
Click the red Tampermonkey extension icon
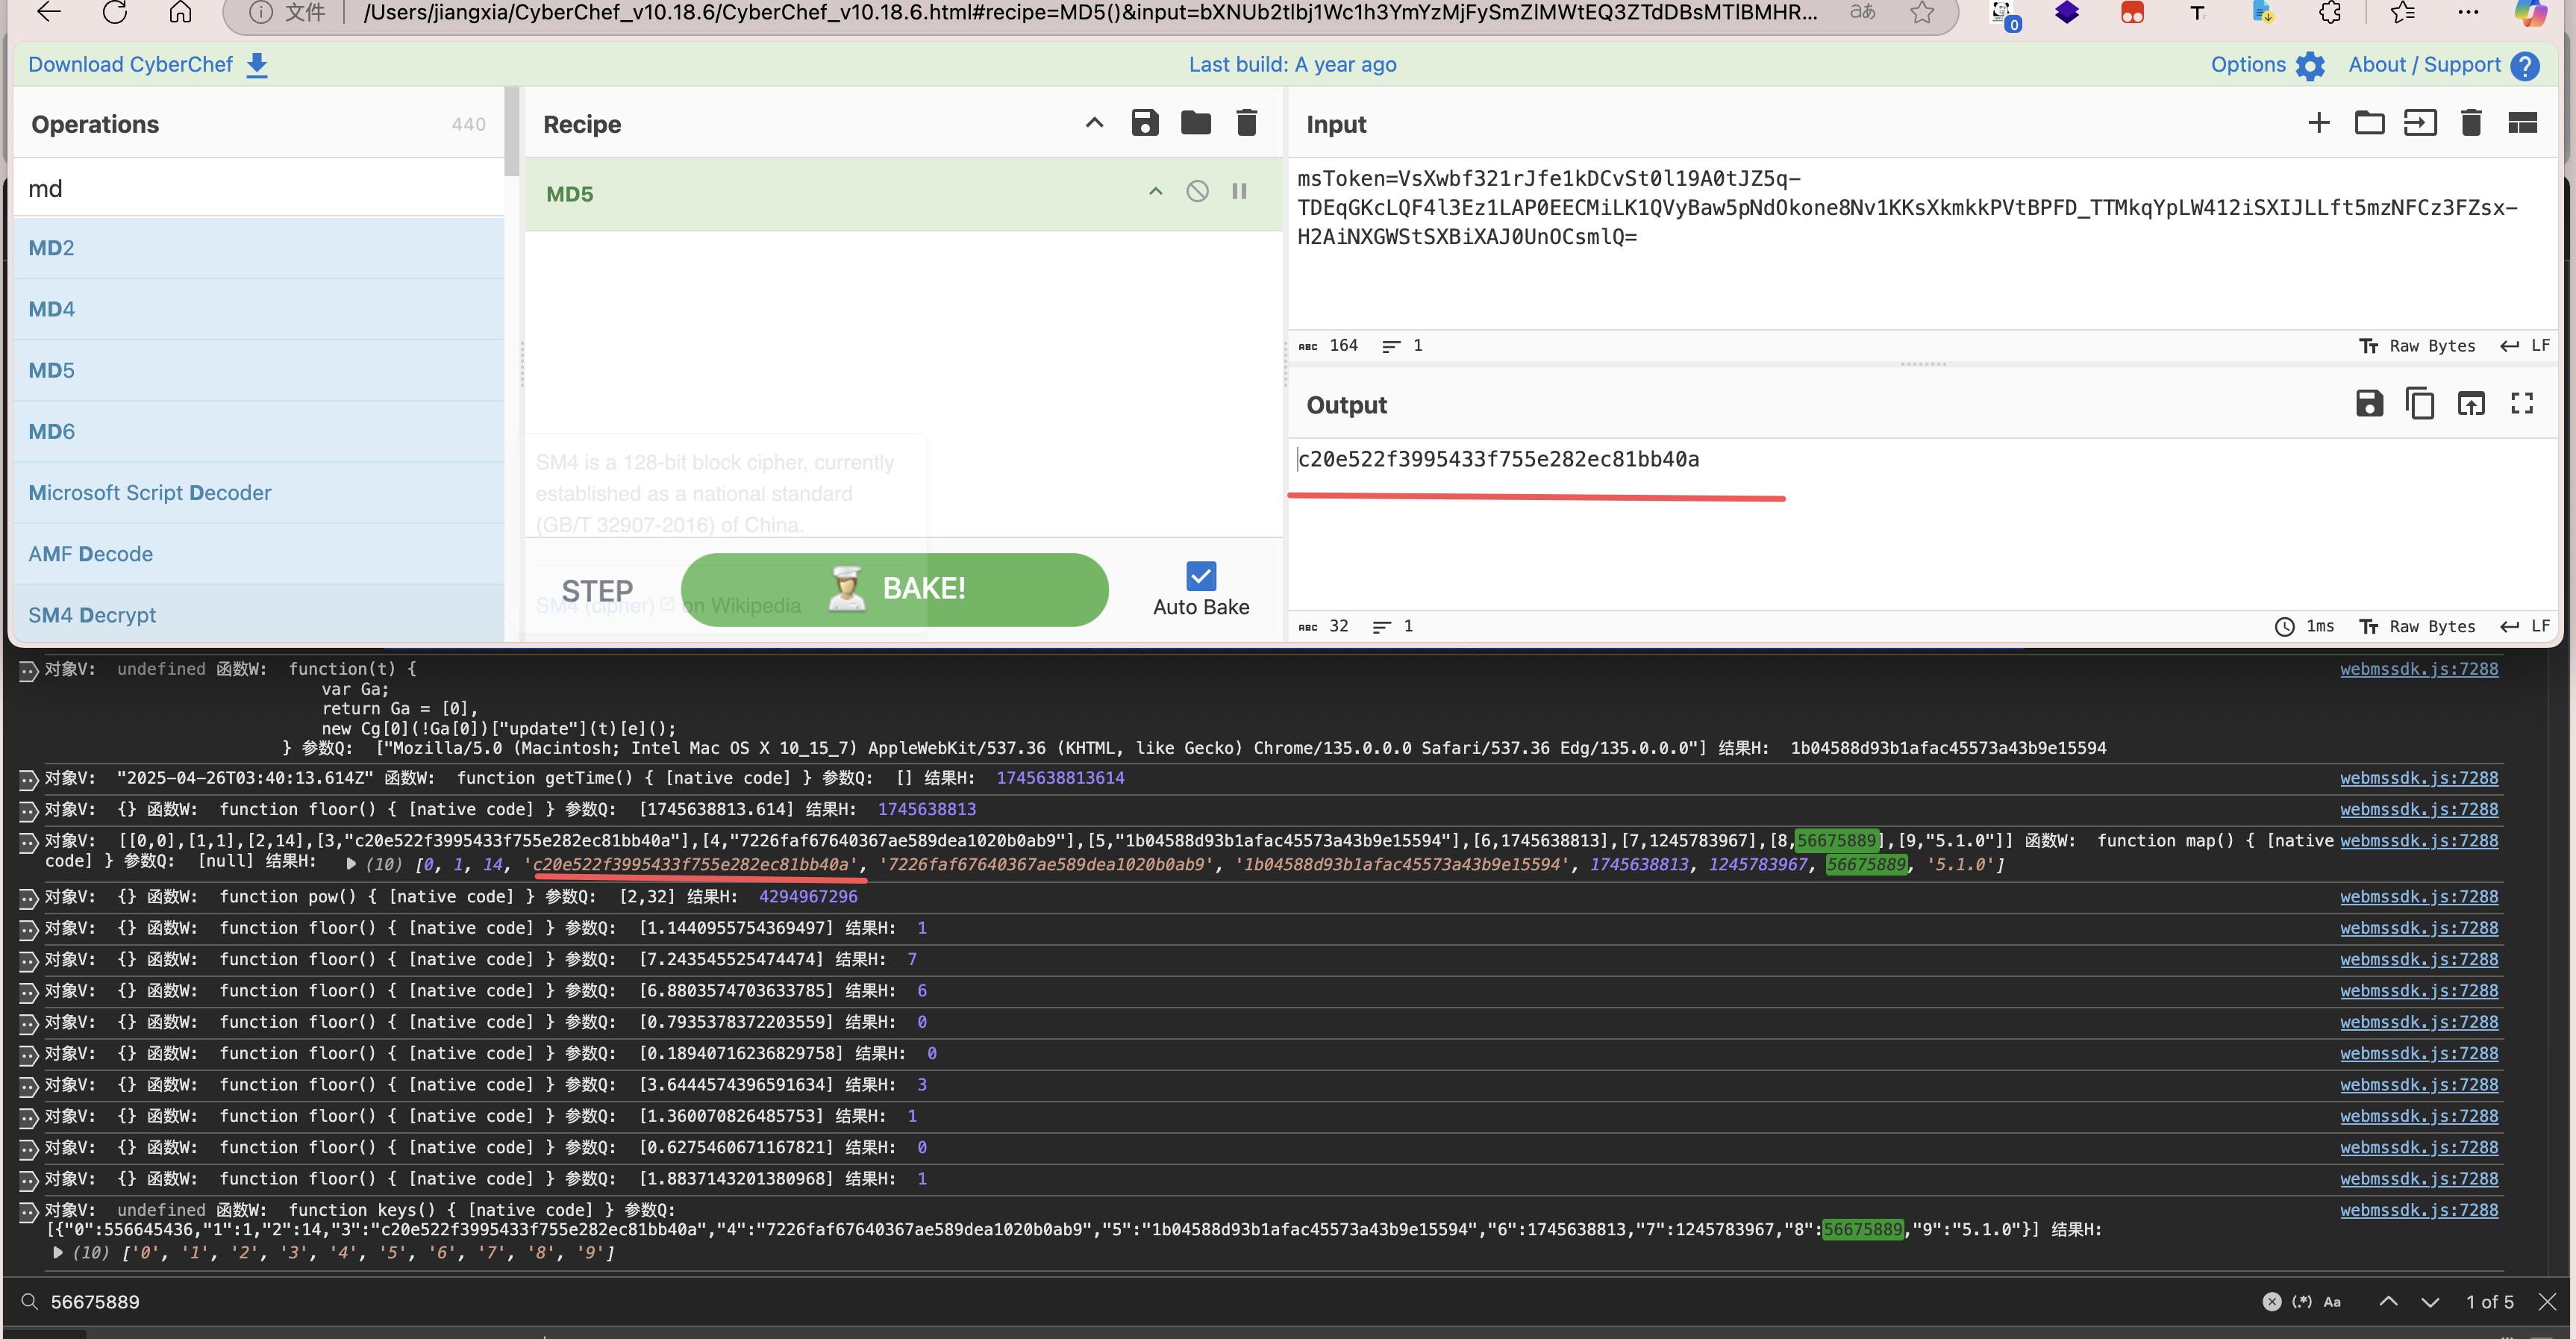coord(2132,12)
